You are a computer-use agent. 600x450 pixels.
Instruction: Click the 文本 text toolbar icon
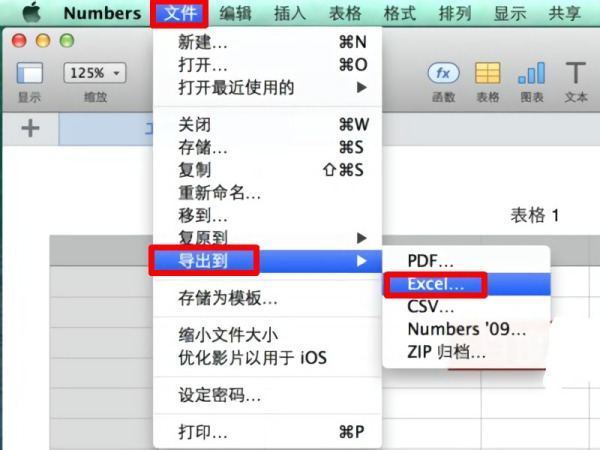(576, 73)
